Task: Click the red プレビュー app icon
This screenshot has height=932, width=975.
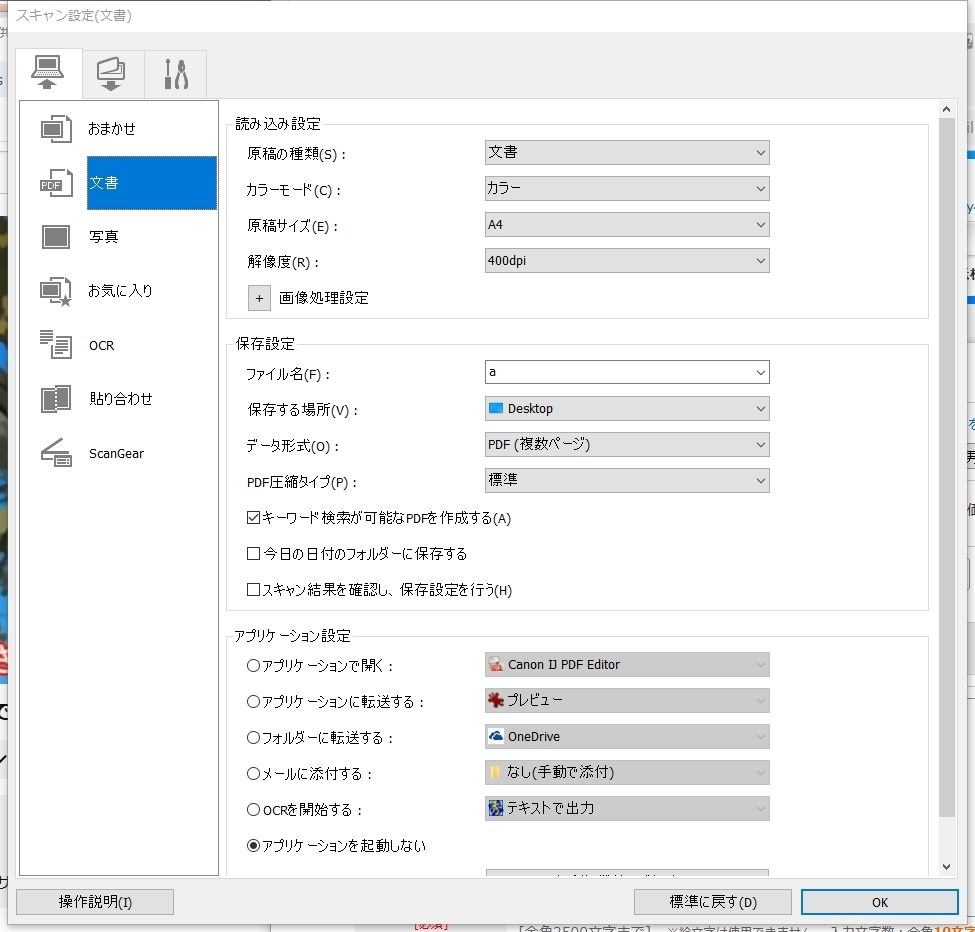Action: pos(496,701)
